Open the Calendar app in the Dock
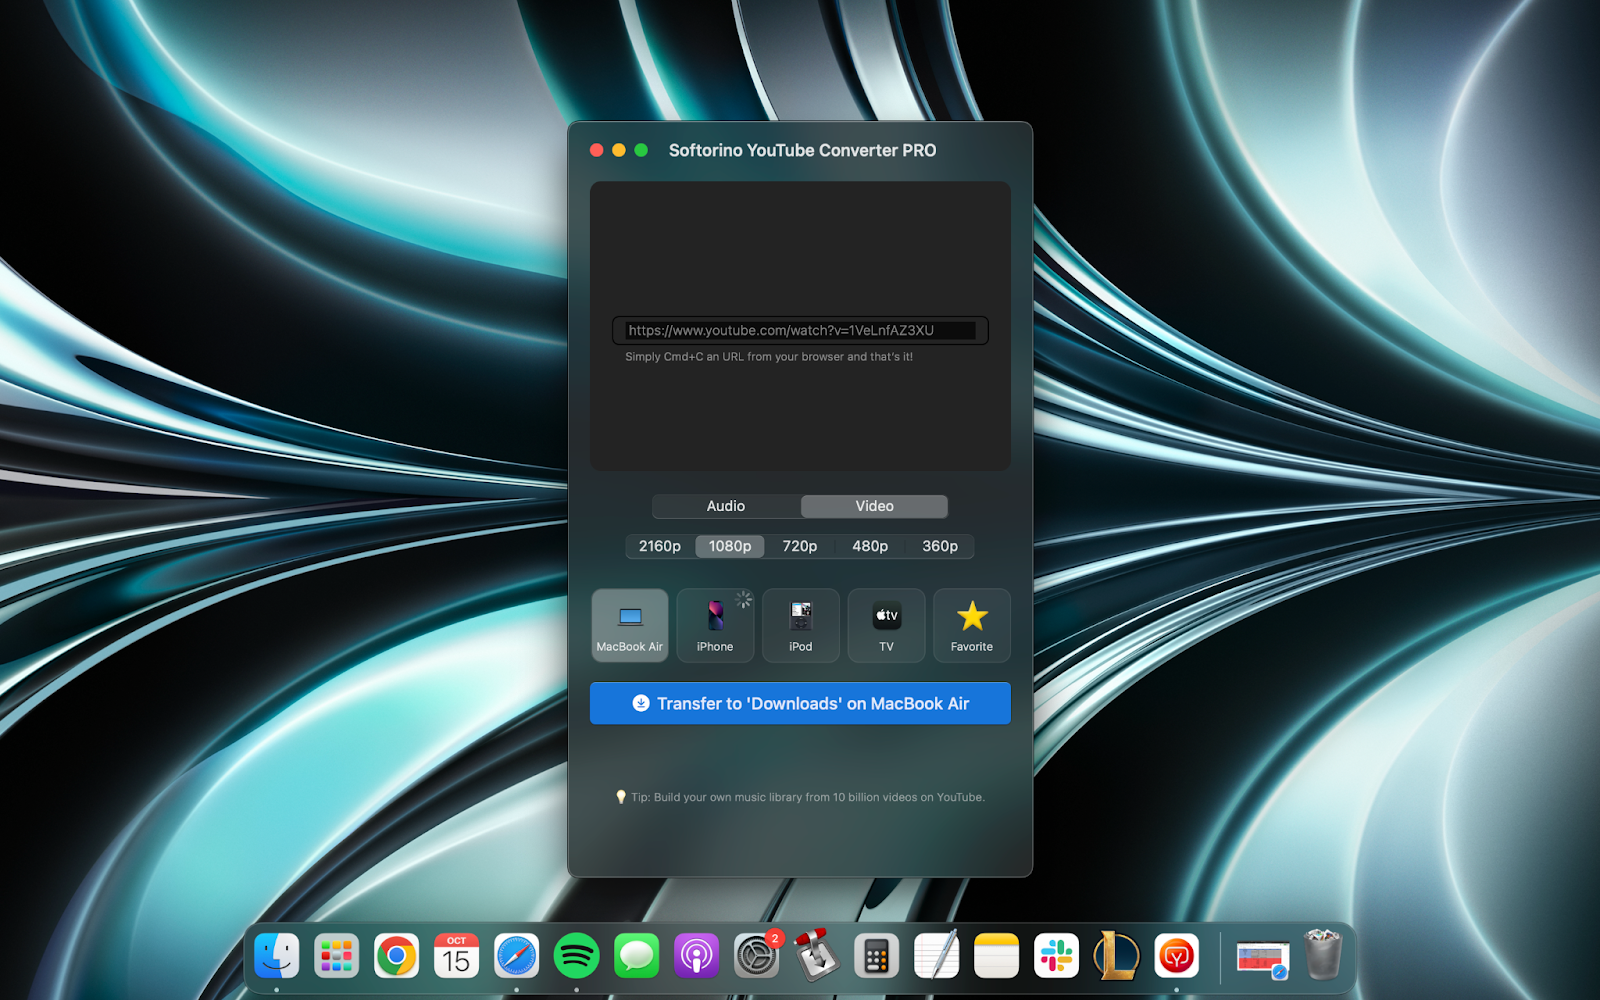This screenshot has width=1600, height=1000. tap(457, 957)
